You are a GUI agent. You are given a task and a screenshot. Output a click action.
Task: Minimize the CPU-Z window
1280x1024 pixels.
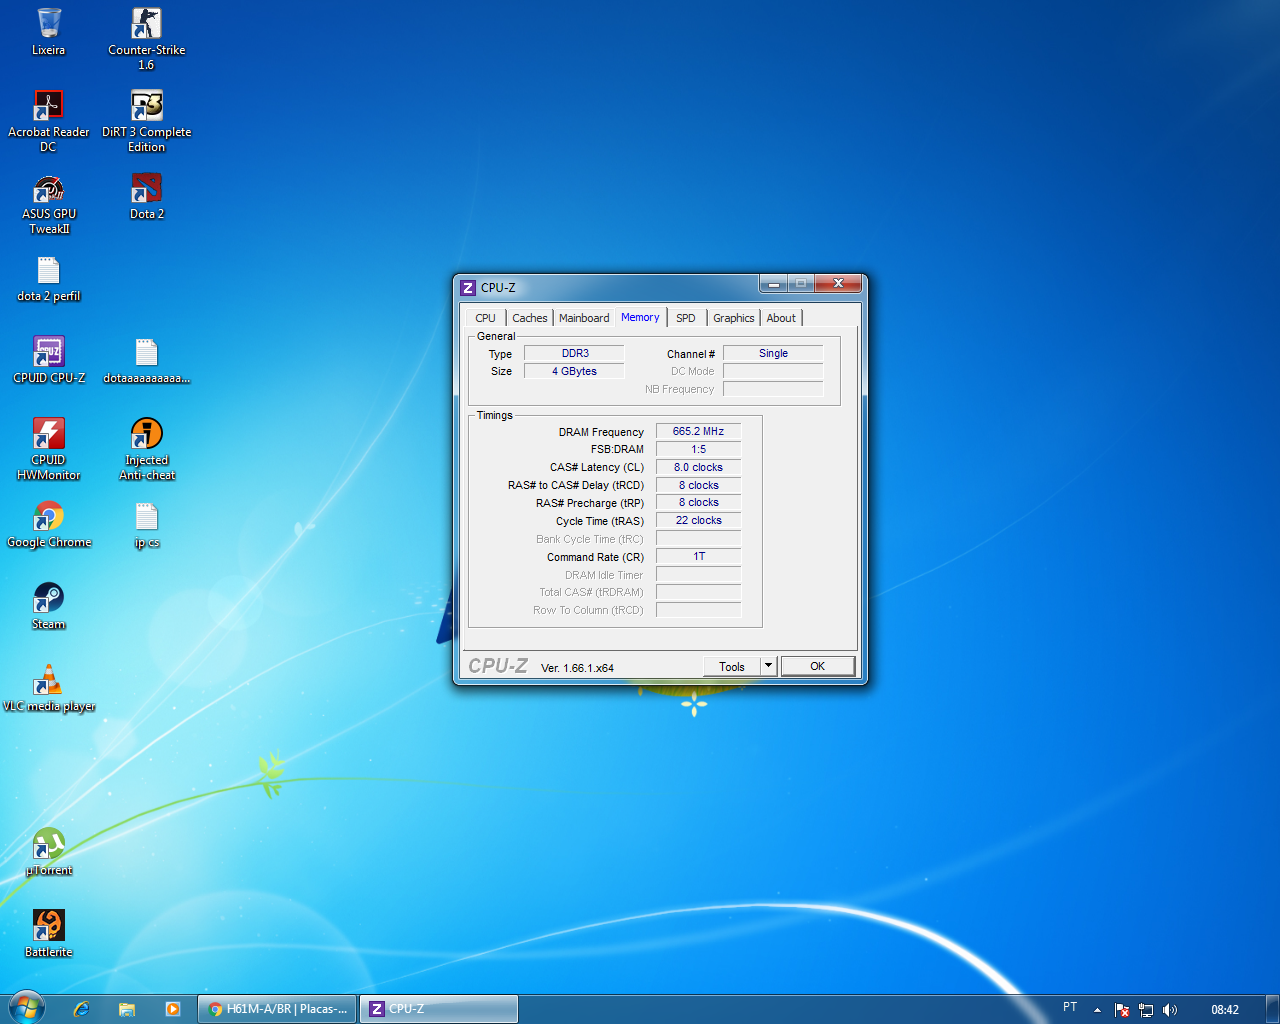(x=774, y=284)
